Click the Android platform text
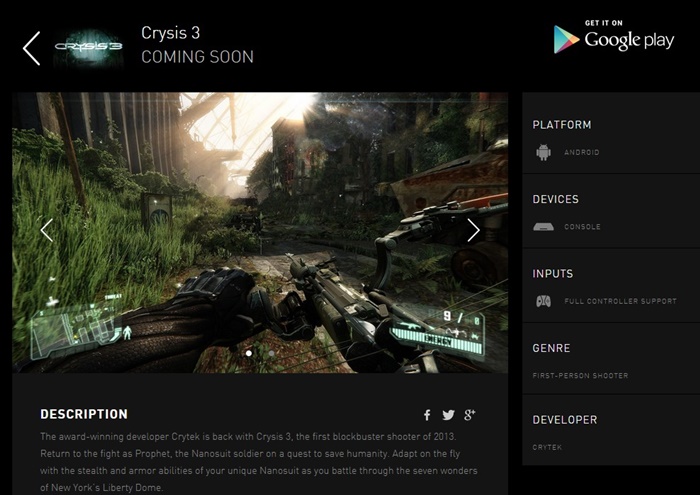This screenshot has height=495, width=700. 582,152
